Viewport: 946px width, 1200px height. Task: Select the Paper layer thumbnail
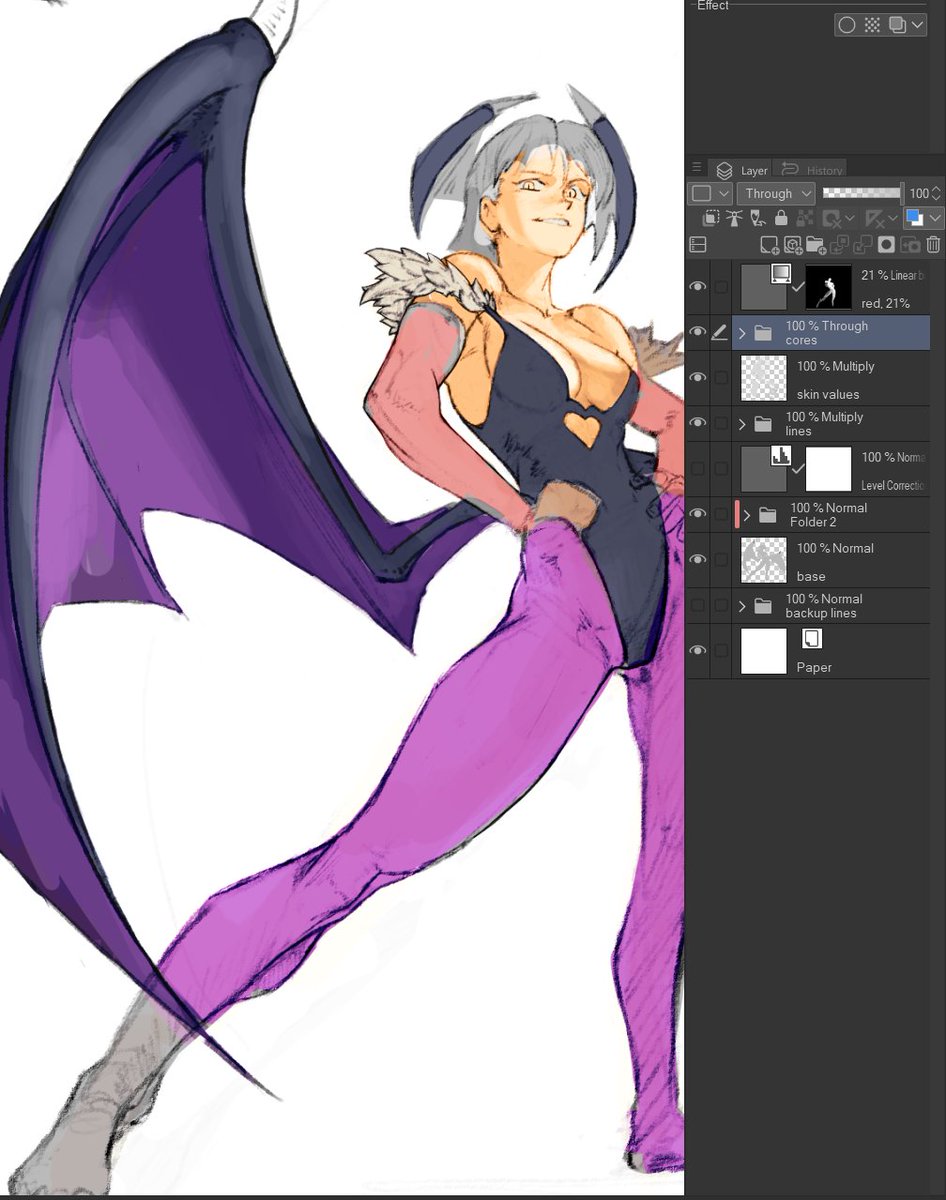pos(764,651)
